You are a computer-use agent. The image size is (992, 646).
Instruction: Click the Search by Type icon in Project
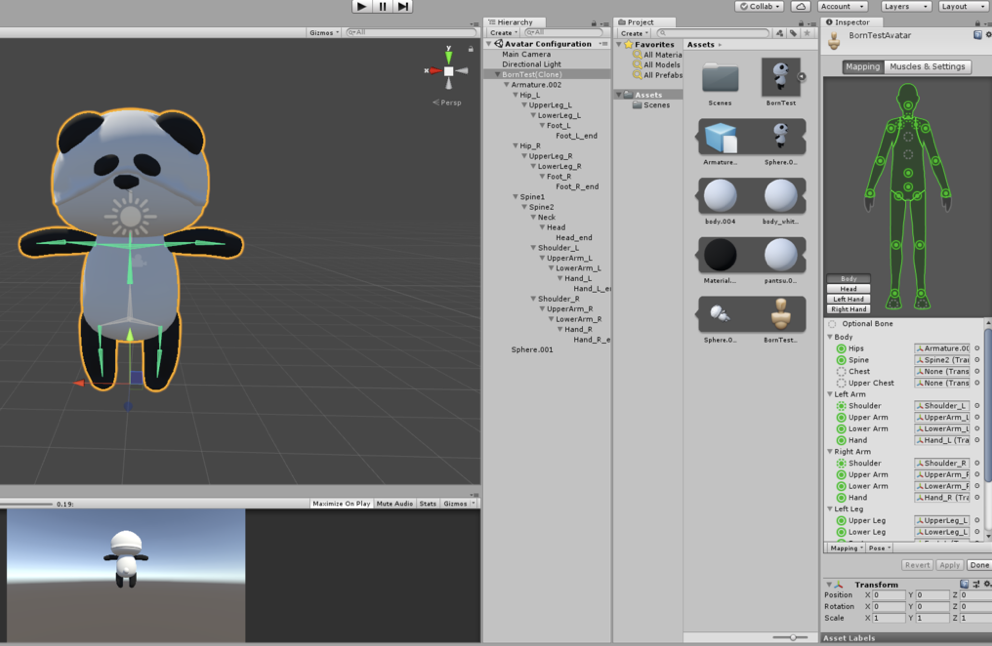780,34
